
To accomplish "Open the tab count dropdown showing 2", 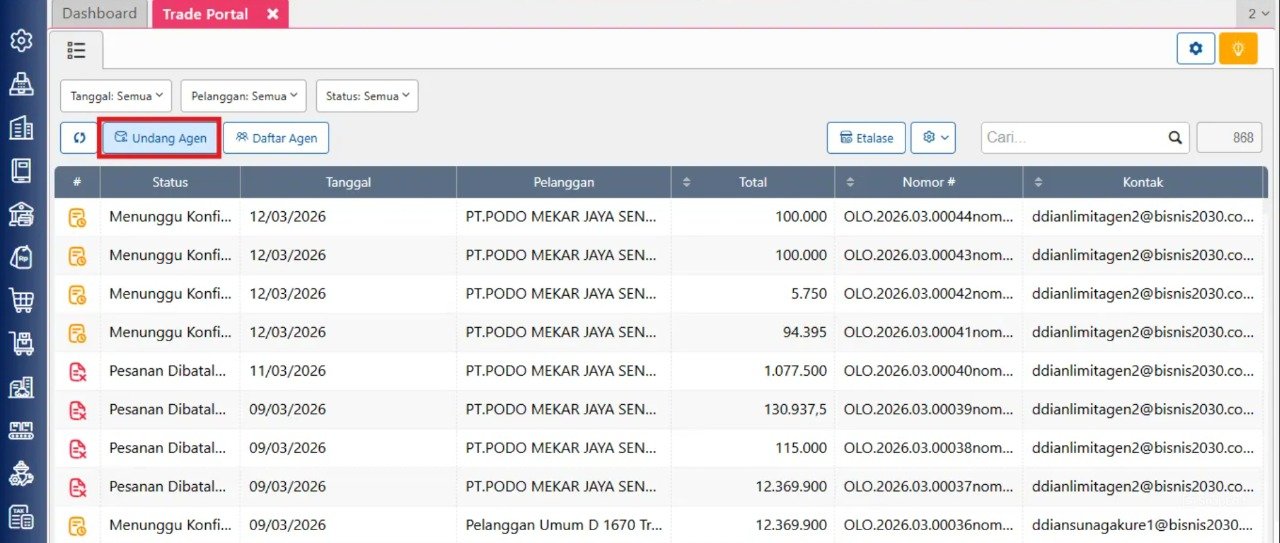I will pos(1258,14).
